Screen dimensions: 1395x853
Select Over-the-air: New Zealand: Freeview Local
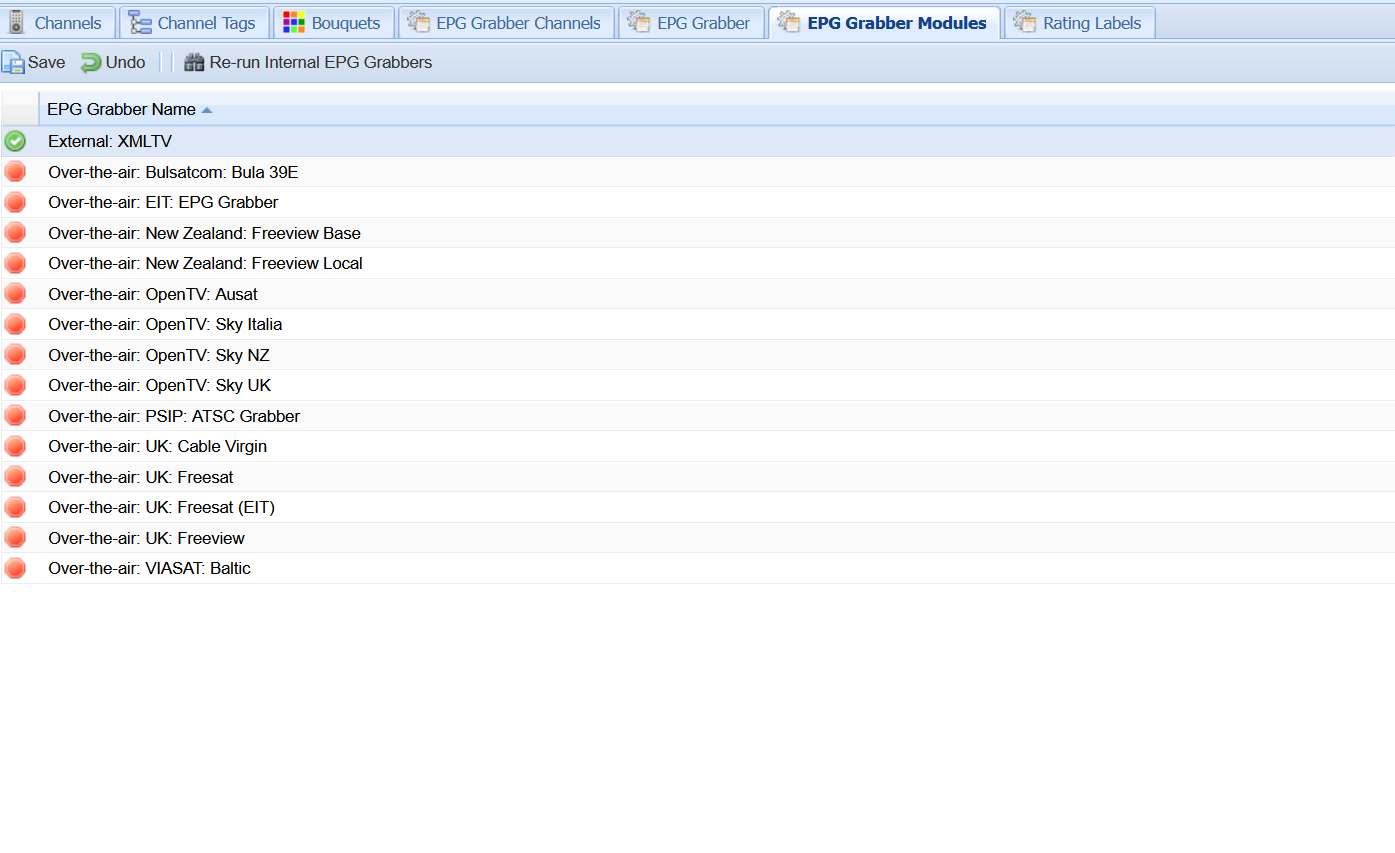(x=698, y=263)
